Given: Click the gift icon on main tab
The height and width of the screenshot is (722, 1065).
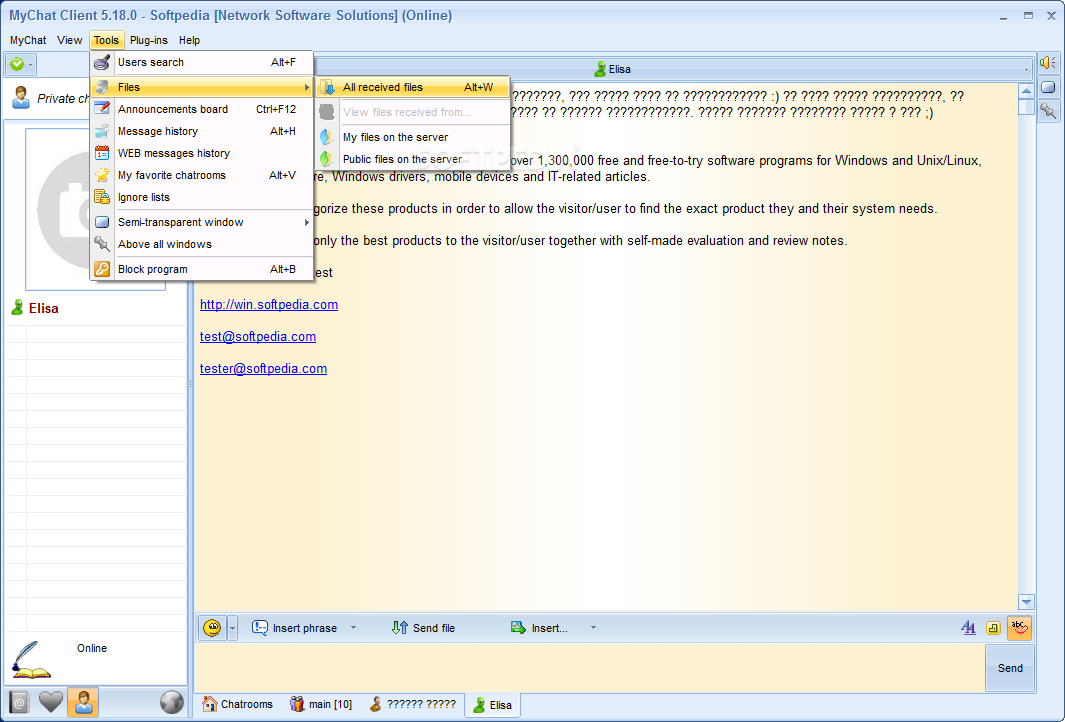Looking at the screenshot, I should click(297, 704).
